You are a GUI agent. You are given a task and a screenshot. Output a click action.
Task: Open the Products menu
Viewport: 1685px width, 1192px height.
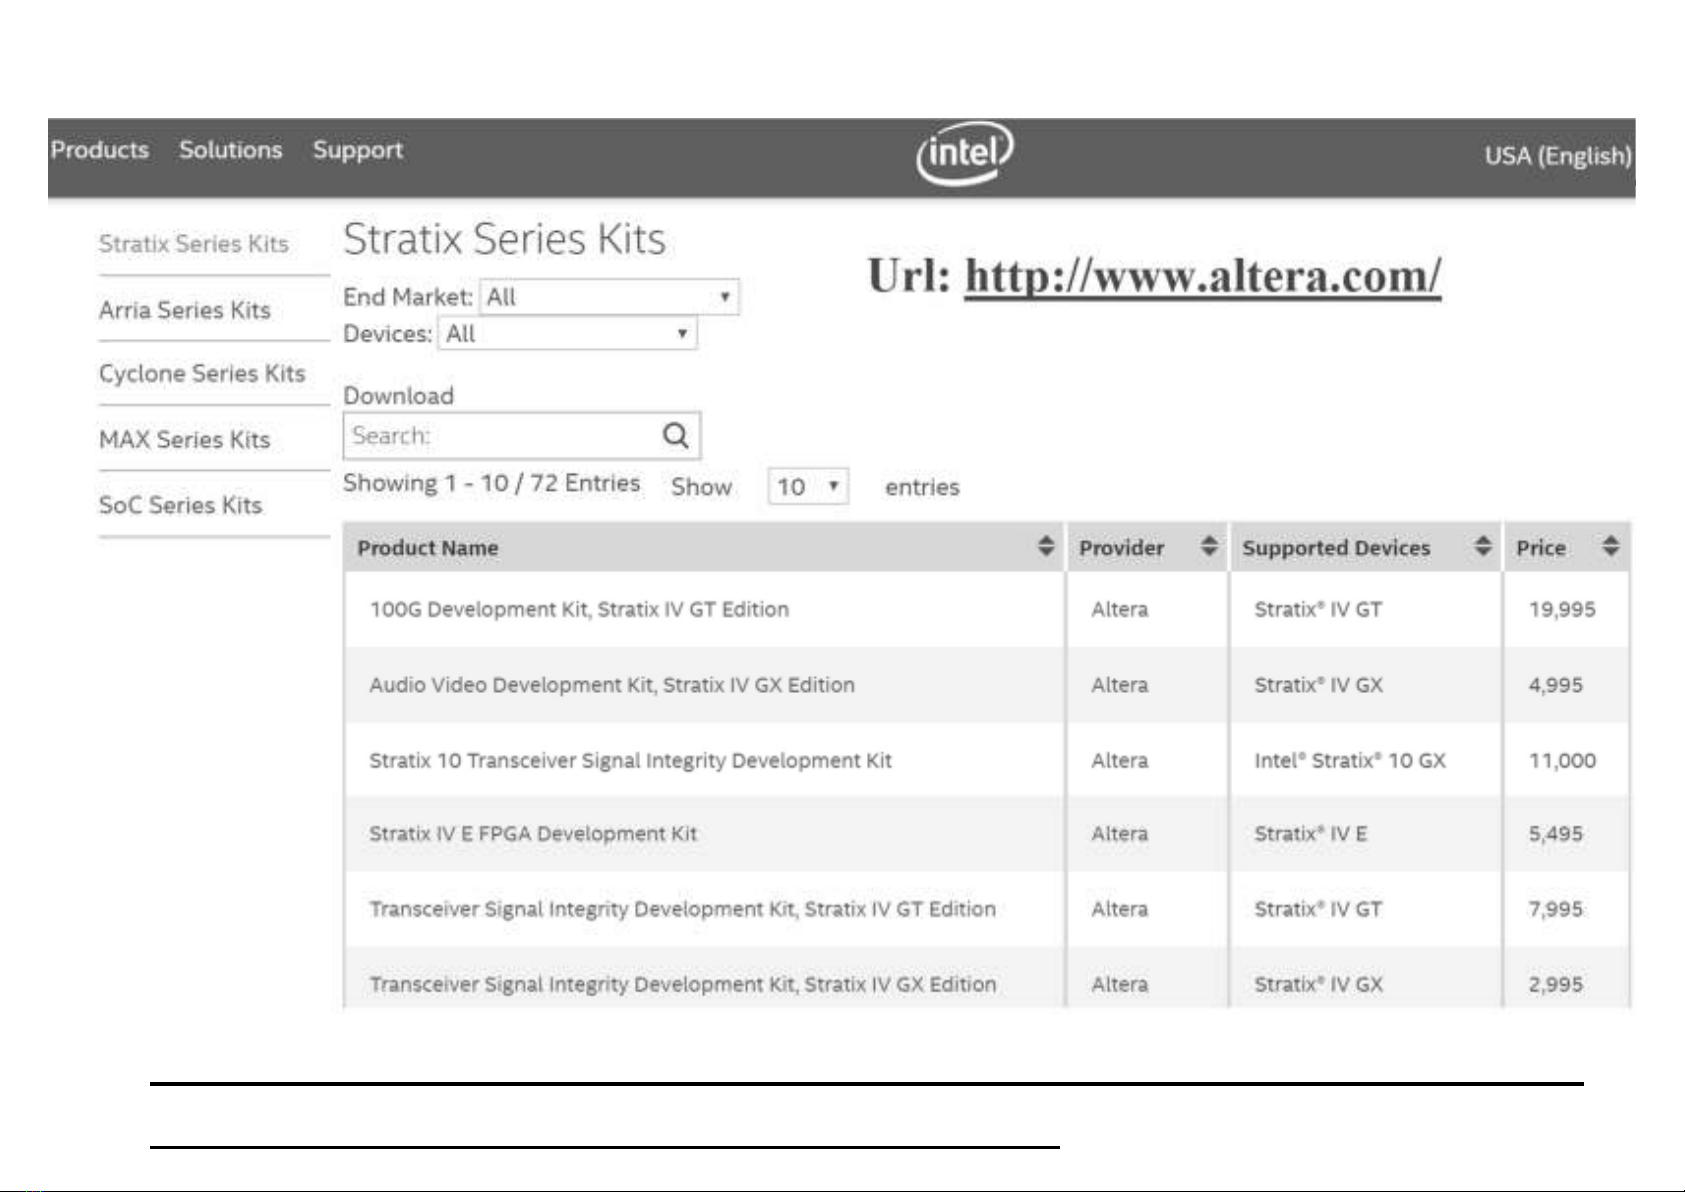click(99, 150)
